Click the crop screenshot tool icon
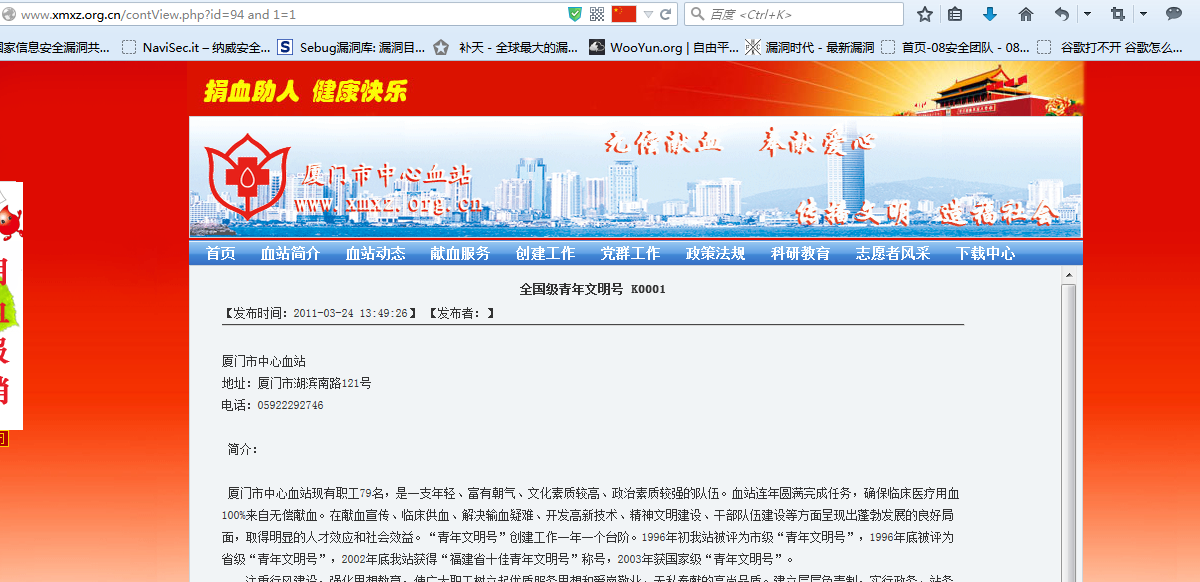This screenshot has height=582, width=1200. pyautogui.click(x=1118, y=14)
